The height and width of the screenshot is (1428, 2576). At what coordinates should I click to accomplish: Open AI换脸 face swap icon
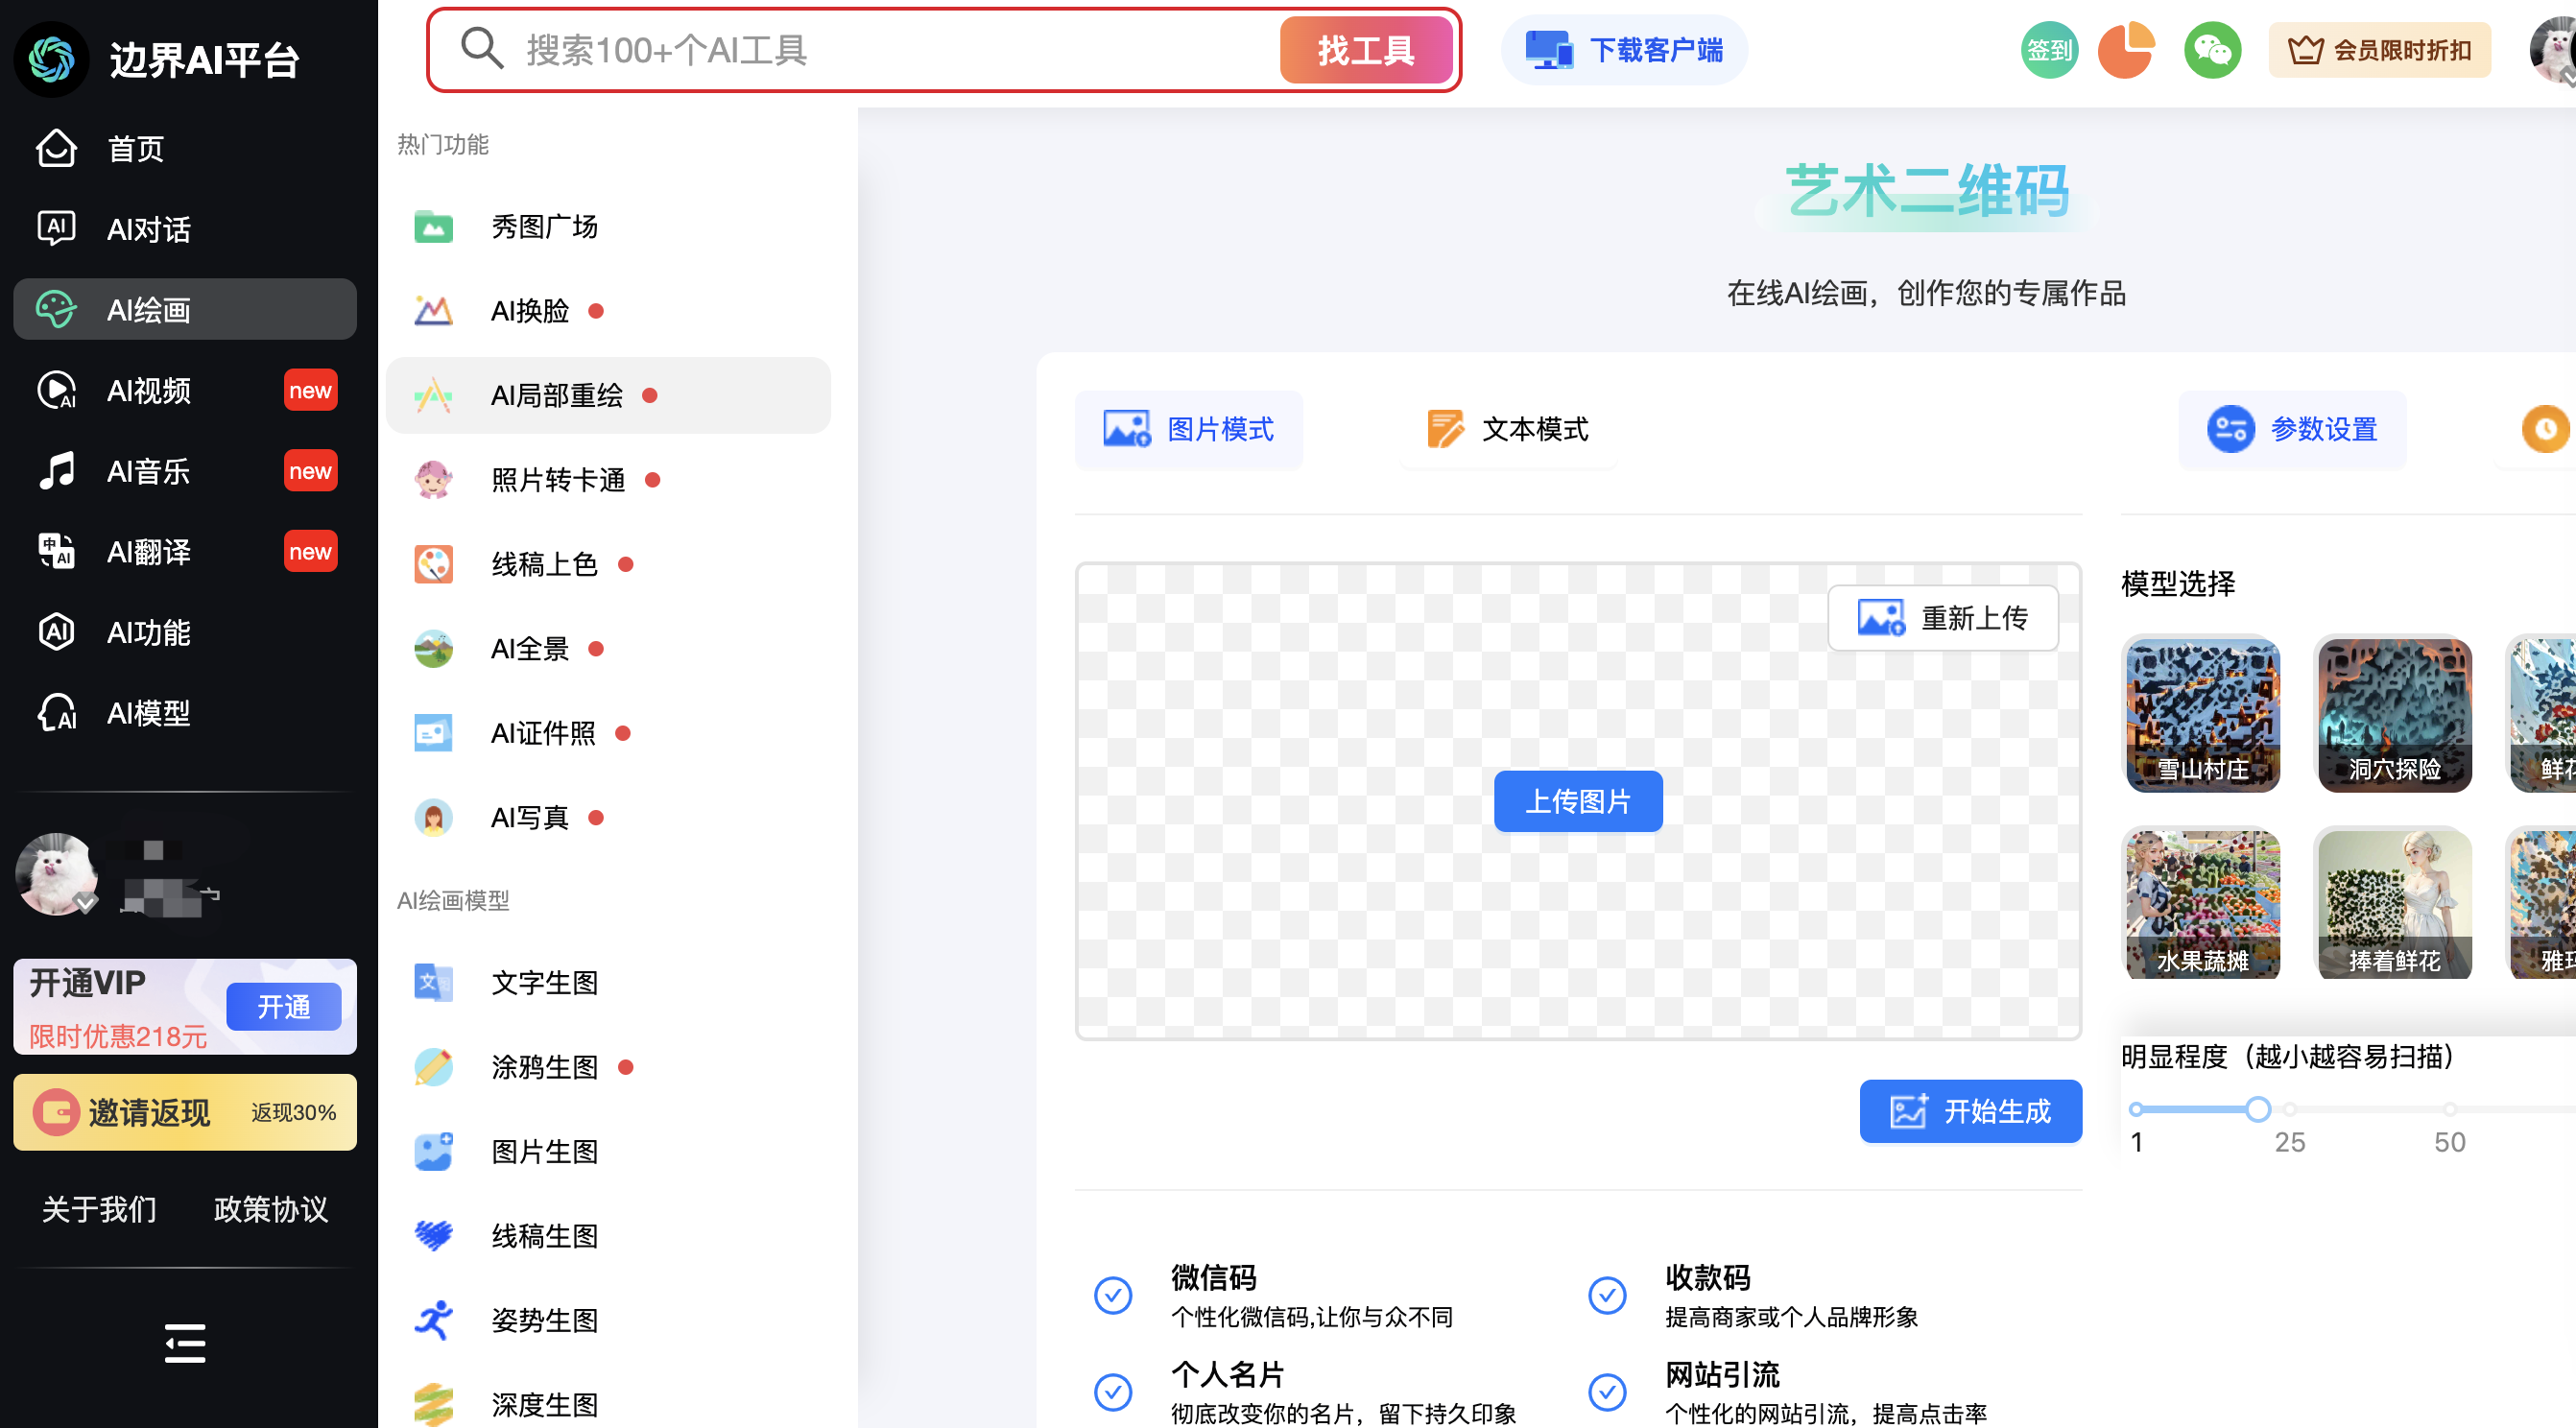coord(433,311)
